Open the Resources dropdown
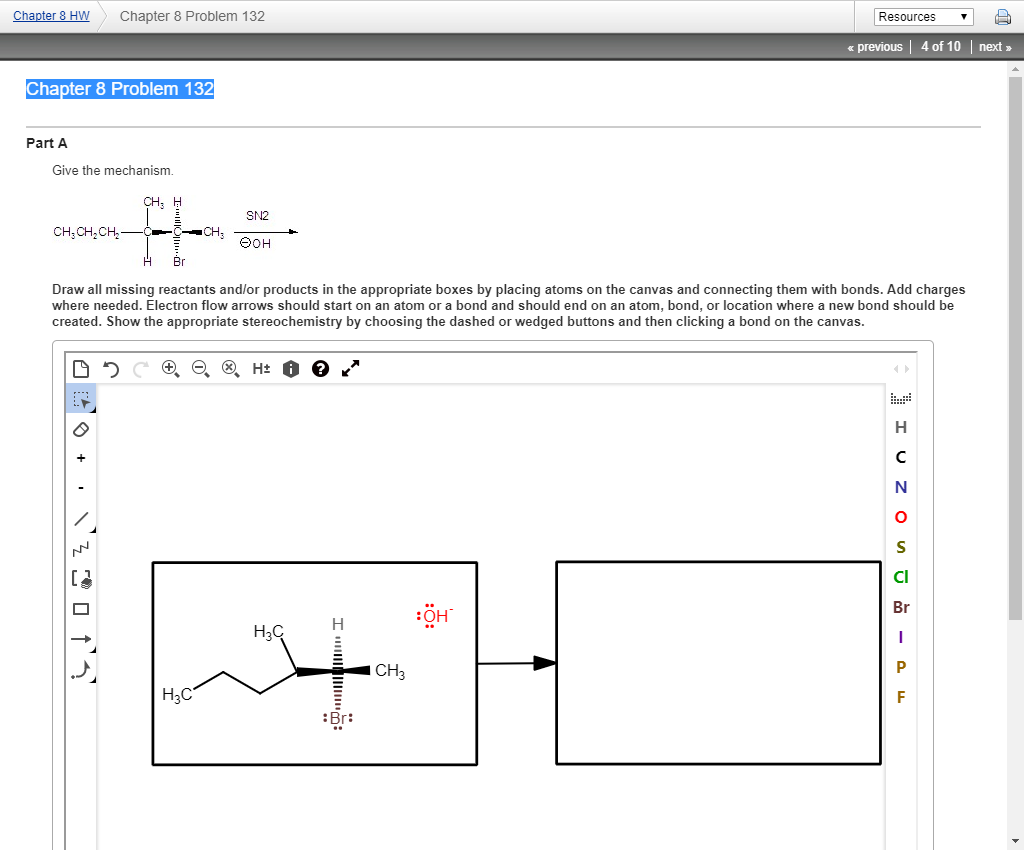This screenshot has width=1024, height=850. pos(923,16)
